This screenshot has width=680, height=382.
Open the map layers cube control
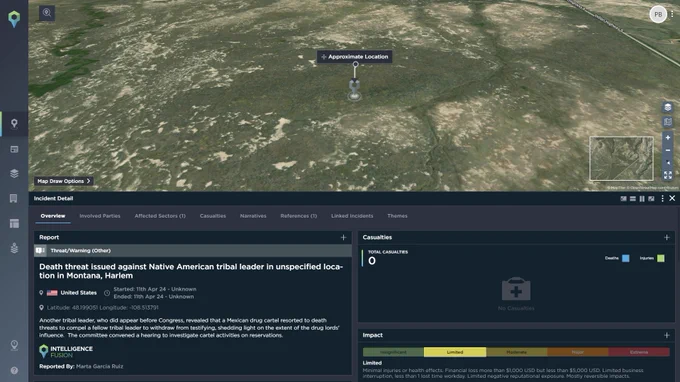pos(668,107)
